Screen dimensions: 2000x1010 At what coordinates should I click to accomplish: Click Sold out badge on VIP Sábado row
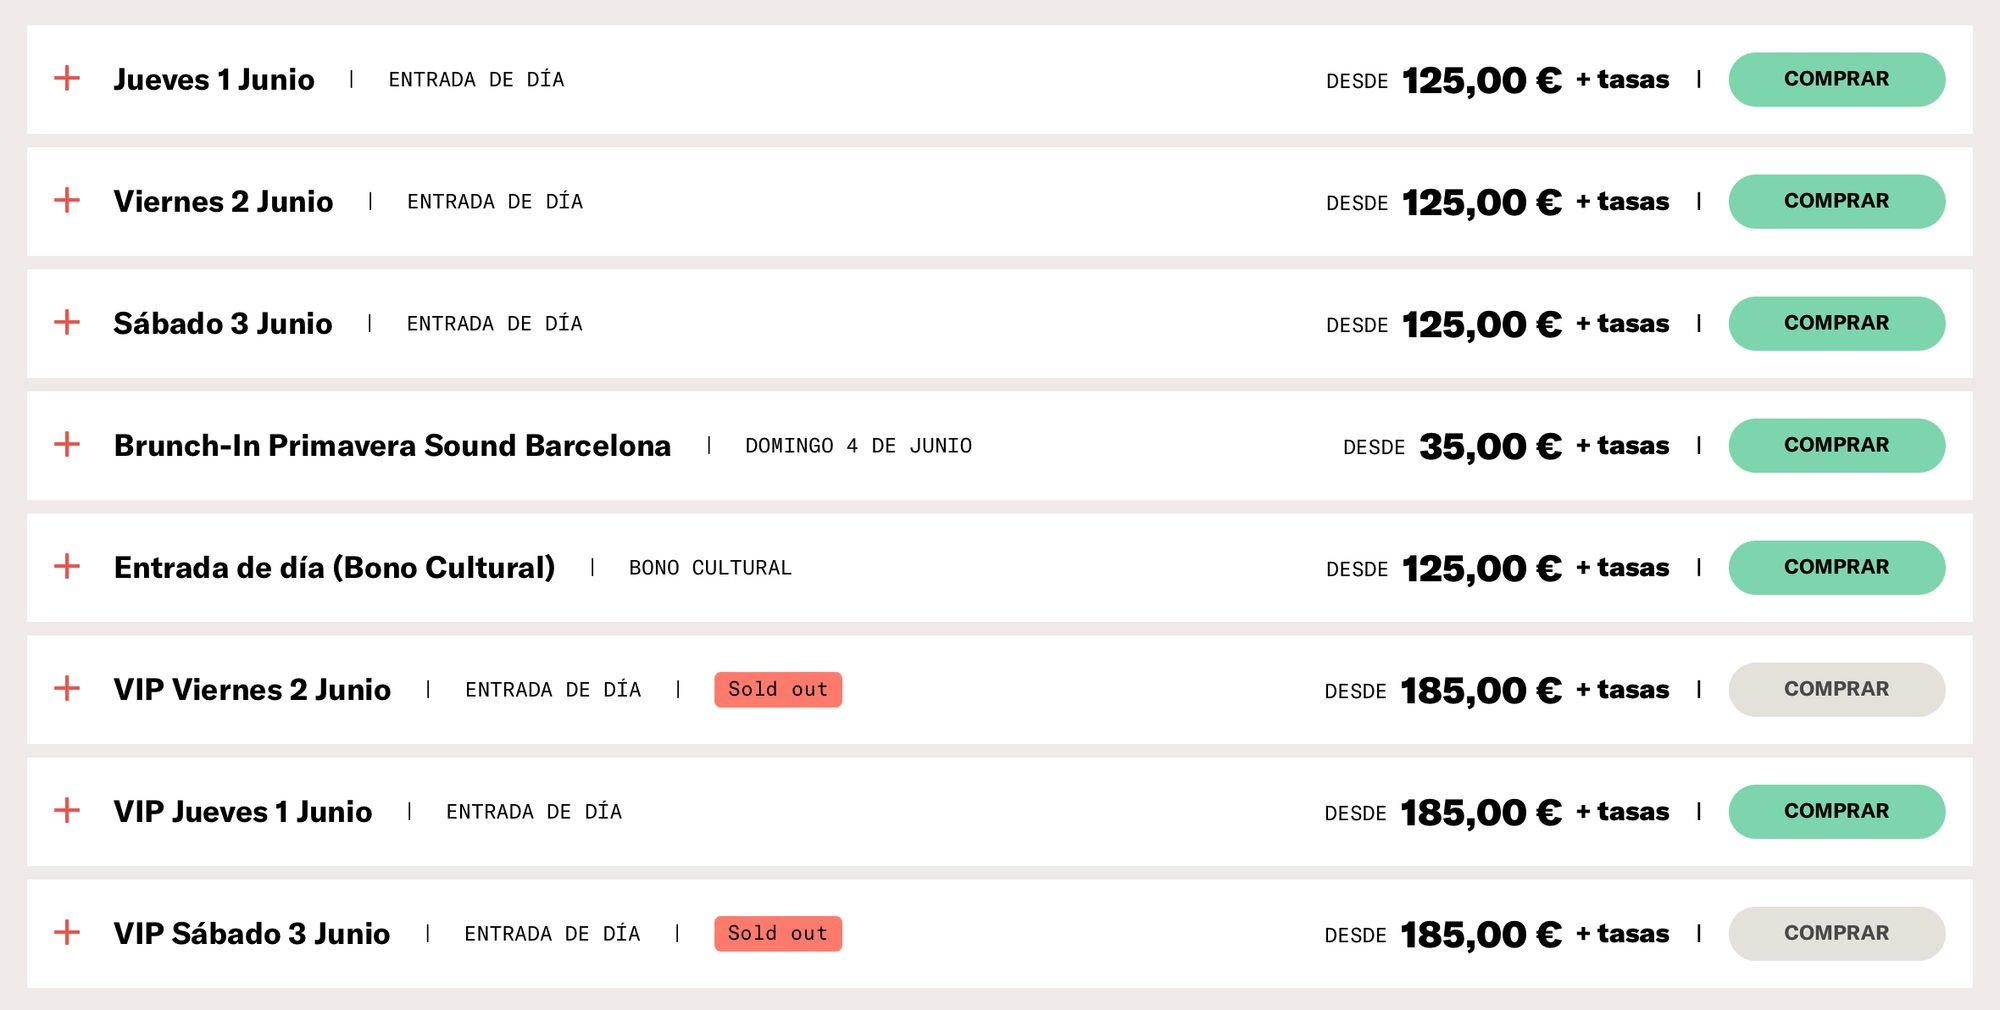pyautogui.click(x=778, y=933)
